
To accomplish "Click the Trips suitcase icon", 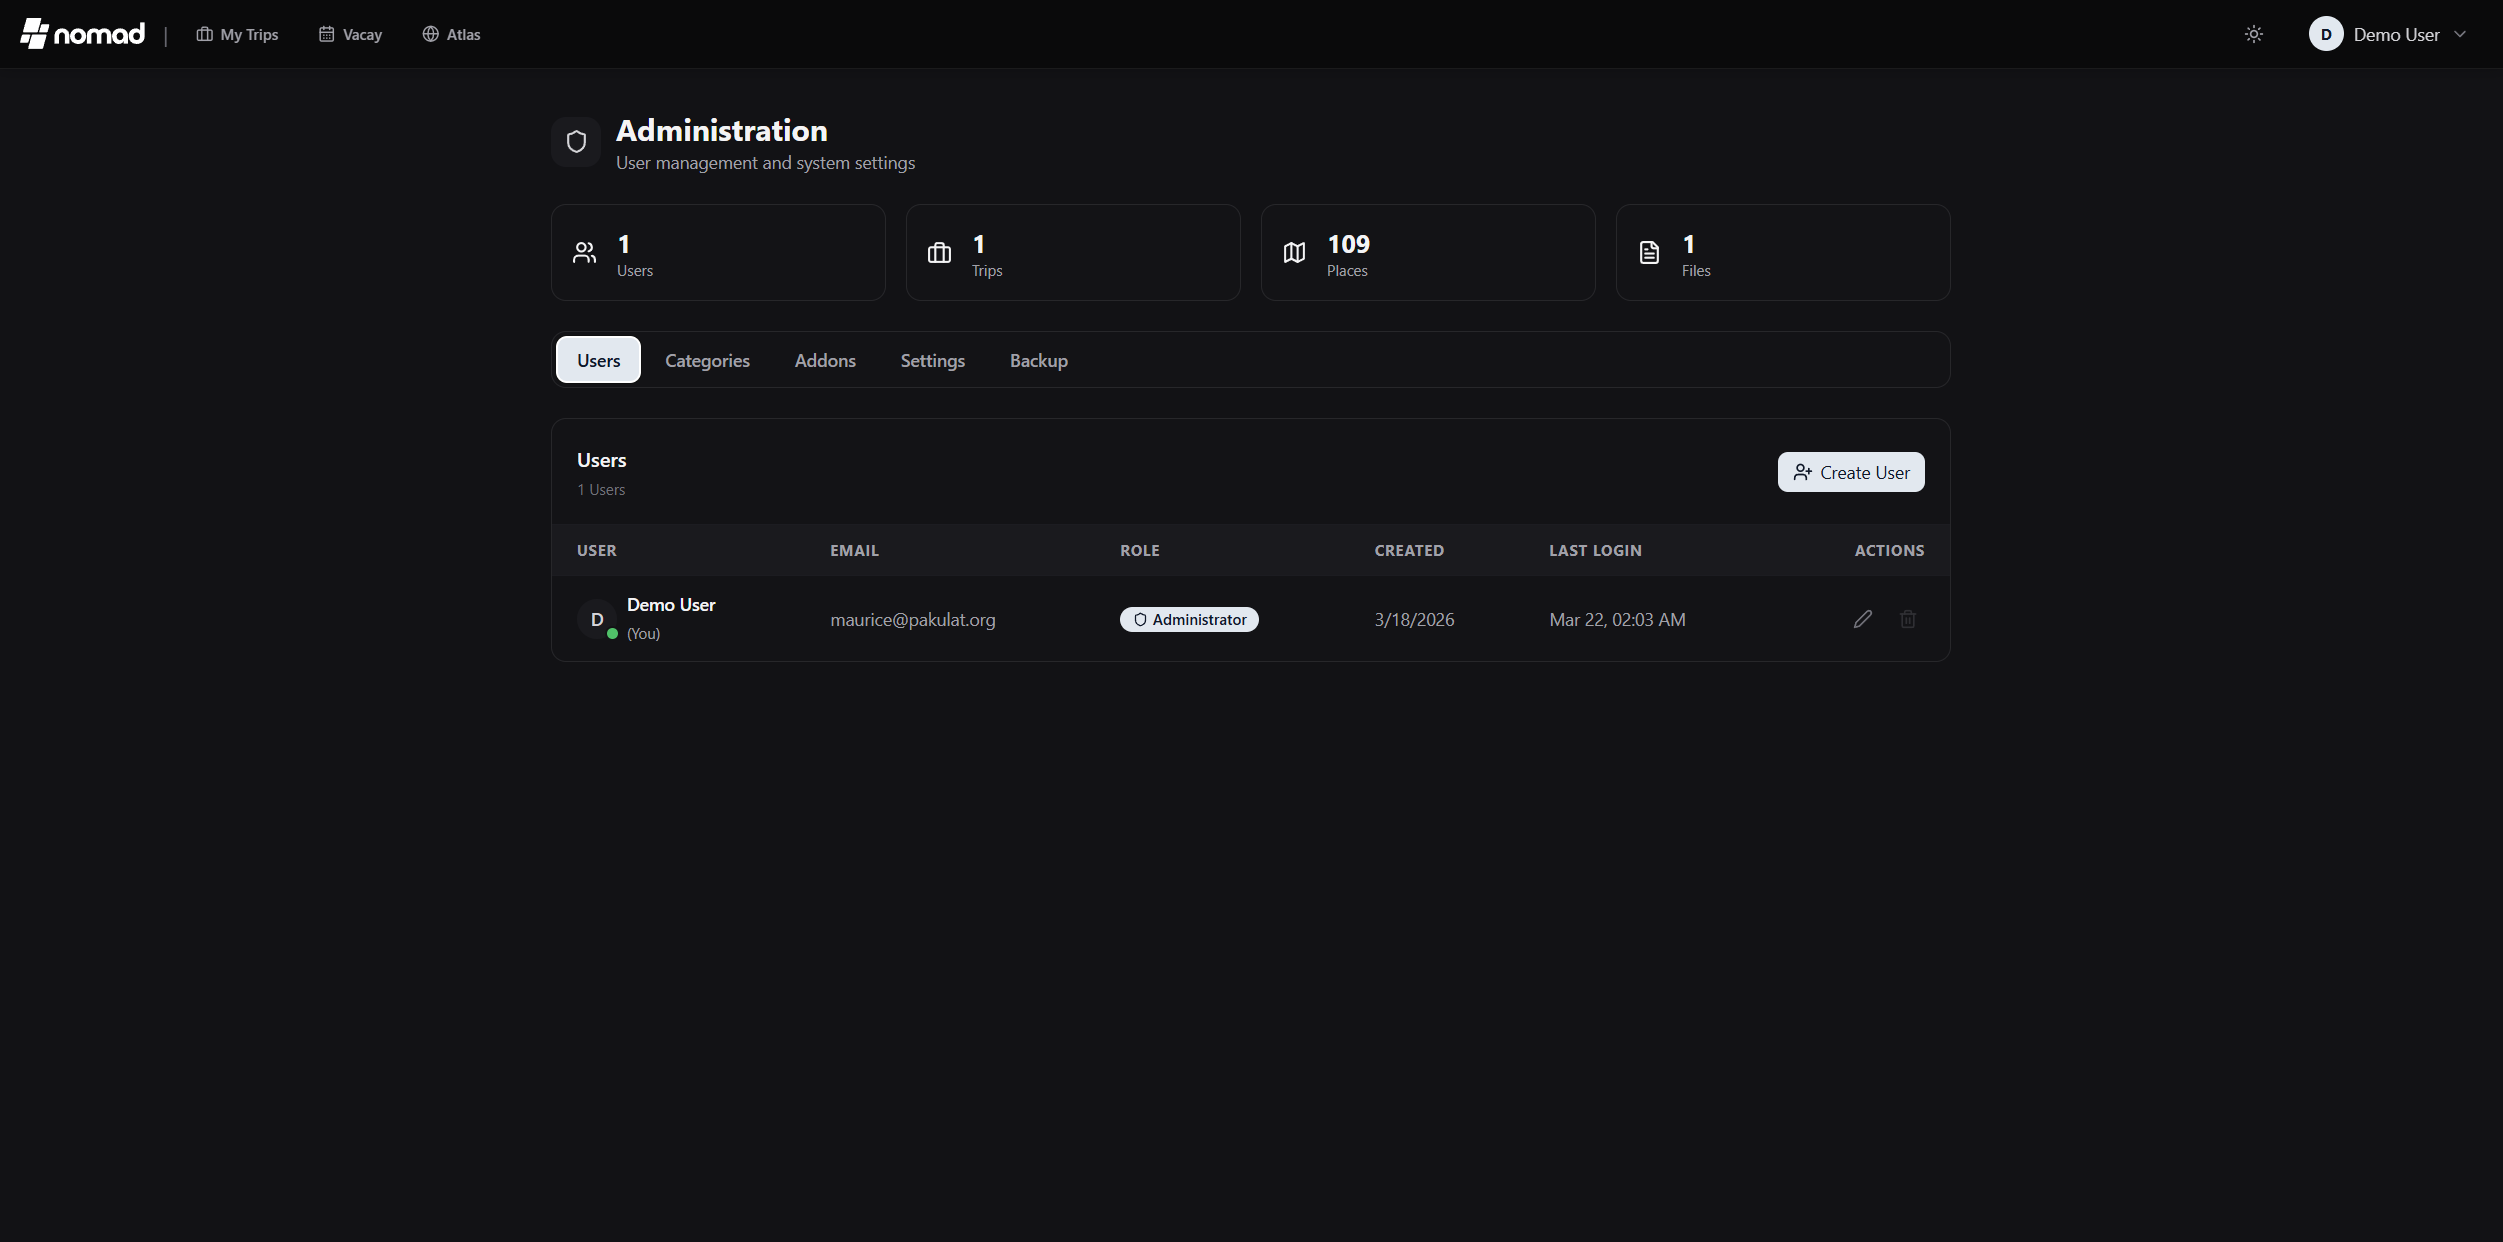I will [939, 253].
